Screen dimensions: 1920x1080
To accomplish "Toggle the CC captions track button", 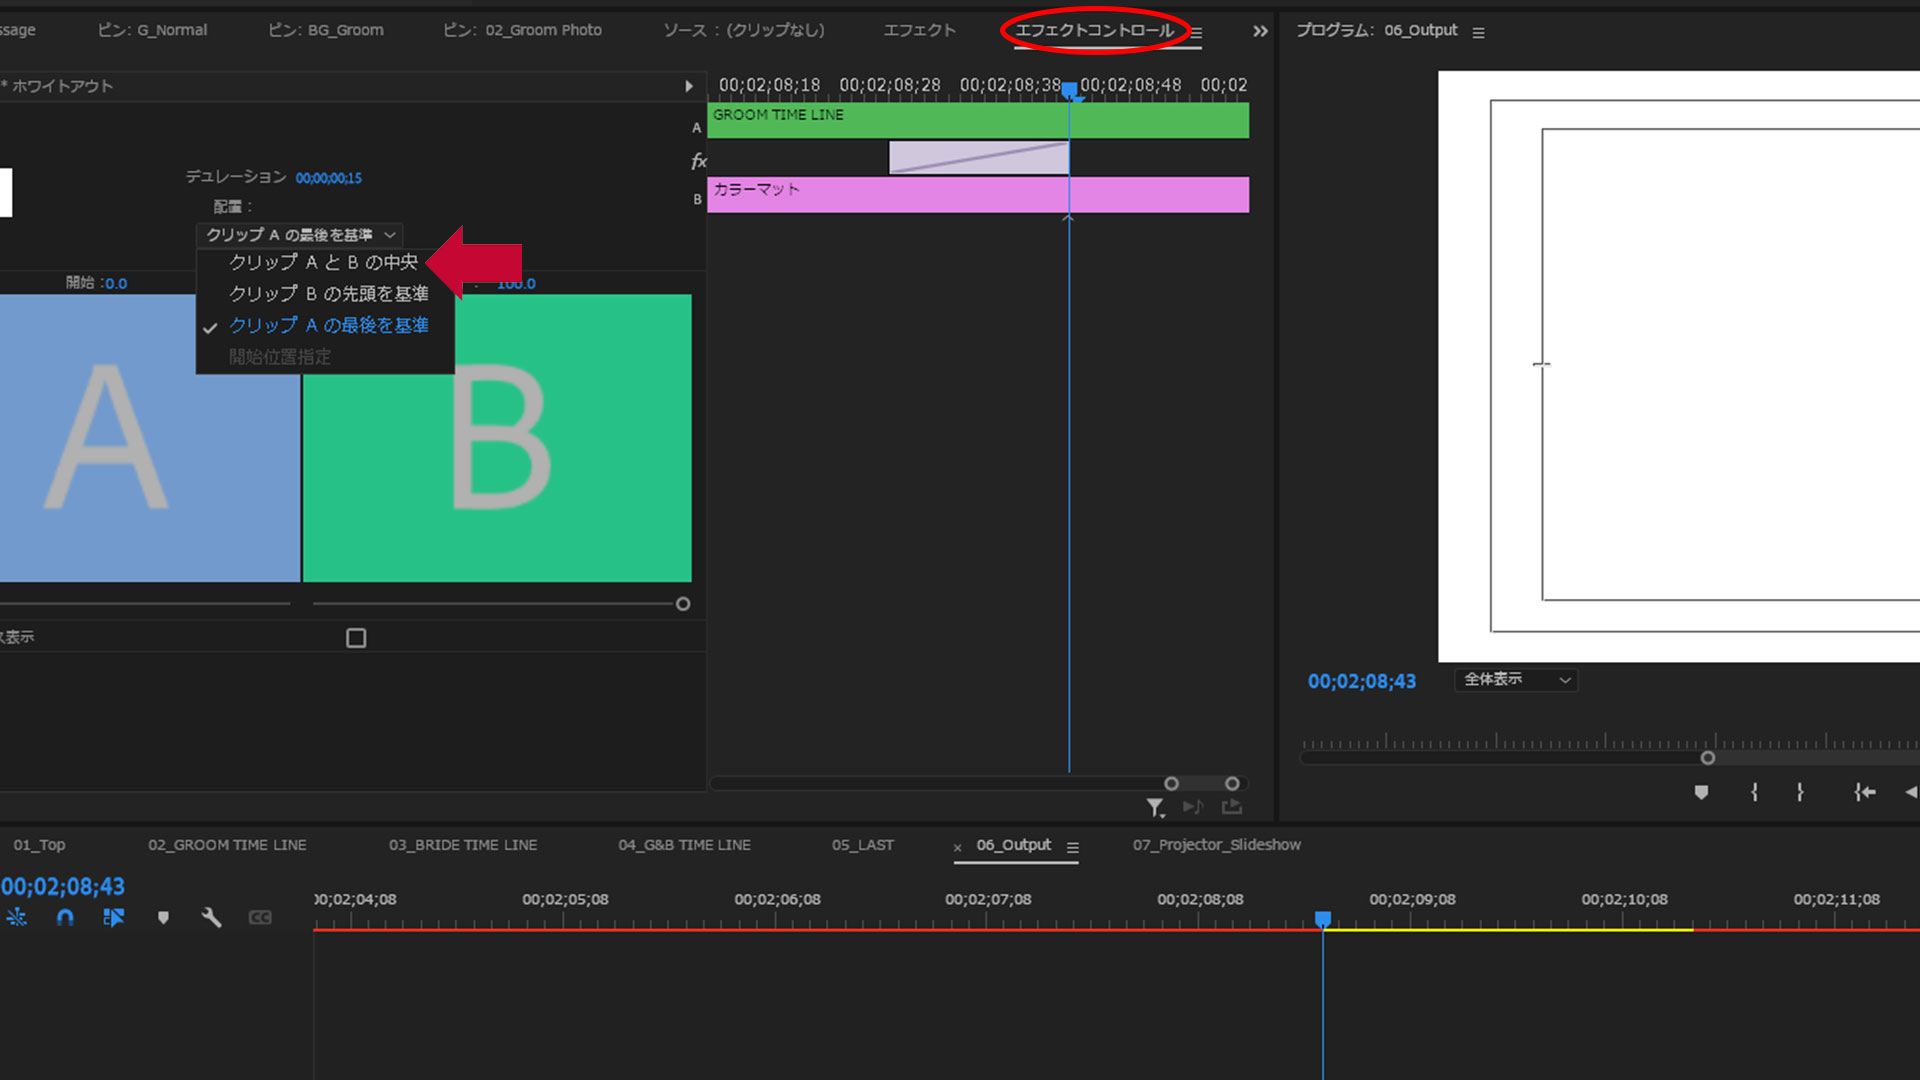I will pyautogui.click(x=260, y=917).
